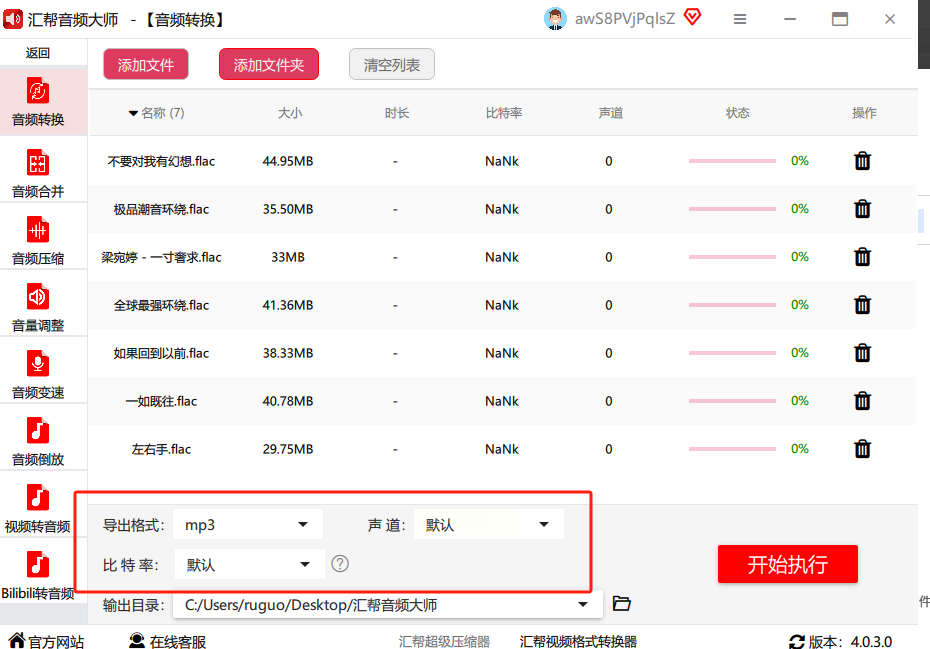Click progress bar of 全球最强环绕.flac

point(732,305)
